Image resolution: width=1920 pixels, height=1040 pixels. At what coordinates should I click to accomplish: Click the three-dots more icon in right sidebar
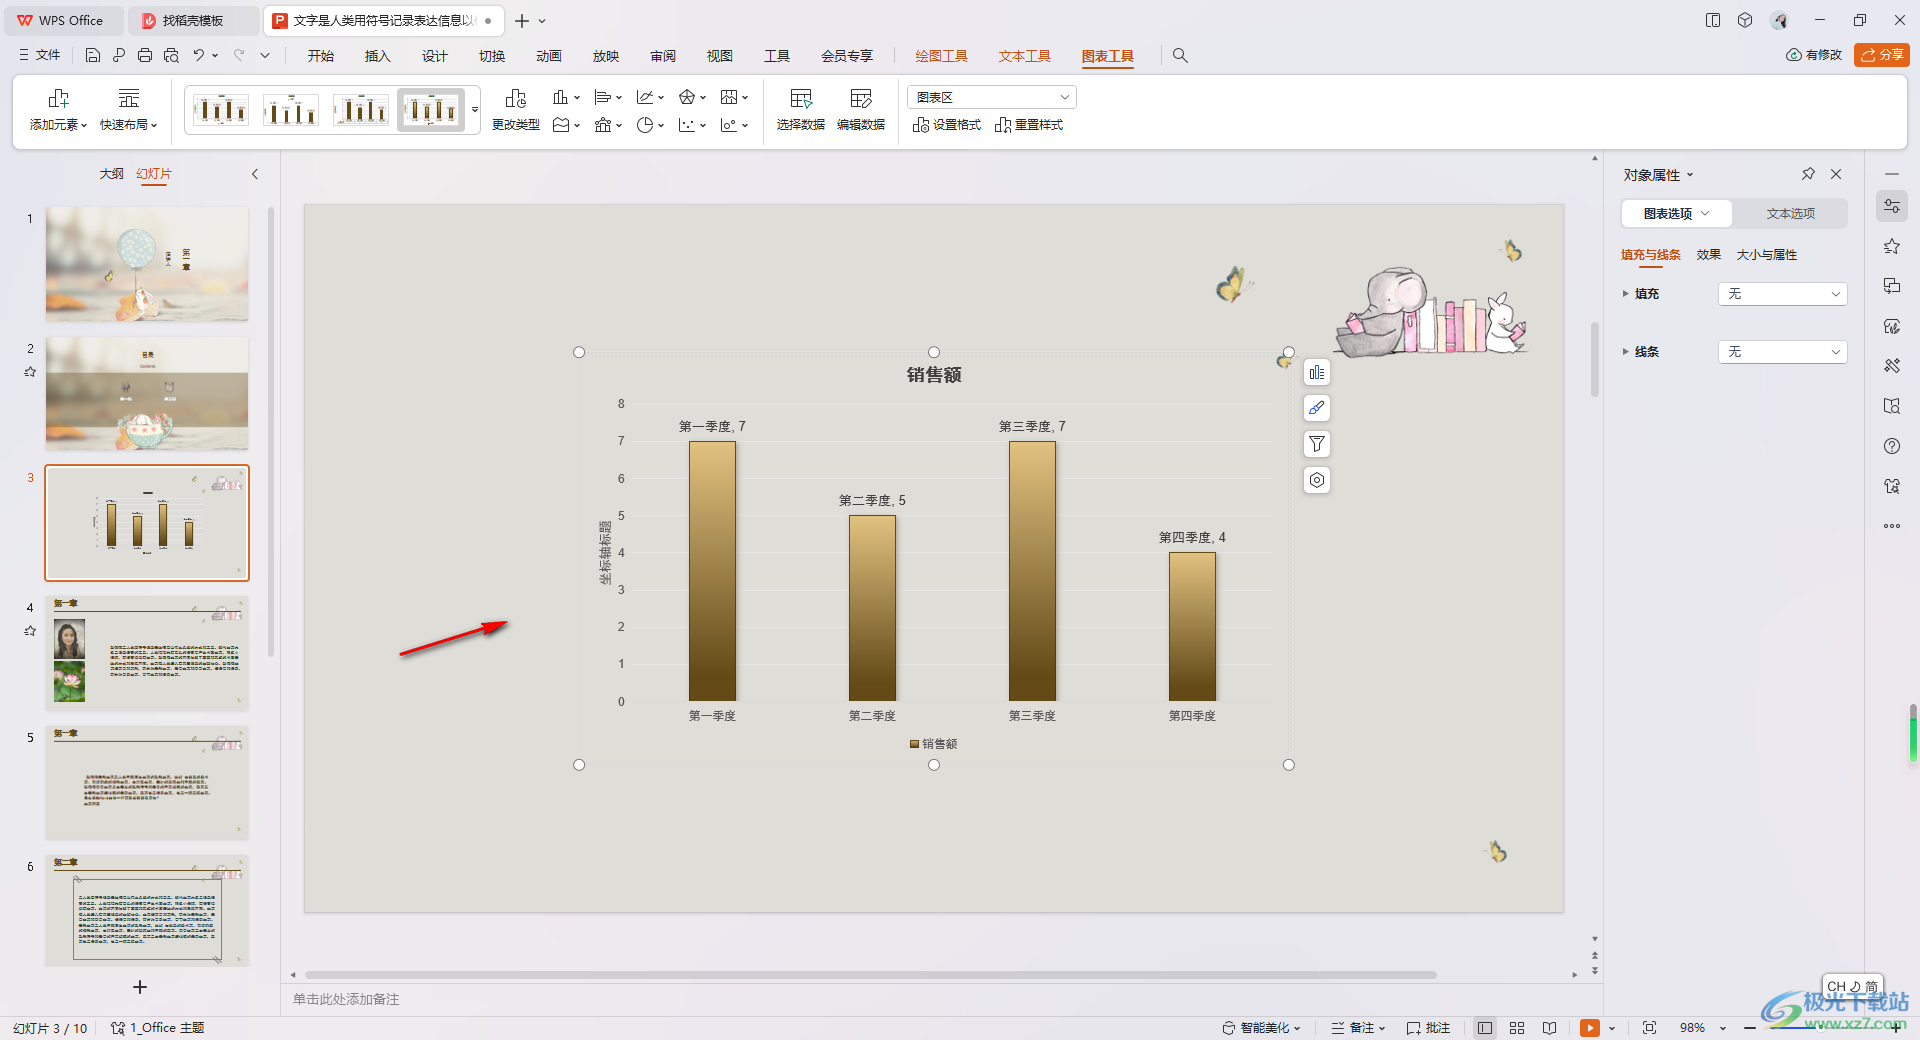coord(1892,526)
